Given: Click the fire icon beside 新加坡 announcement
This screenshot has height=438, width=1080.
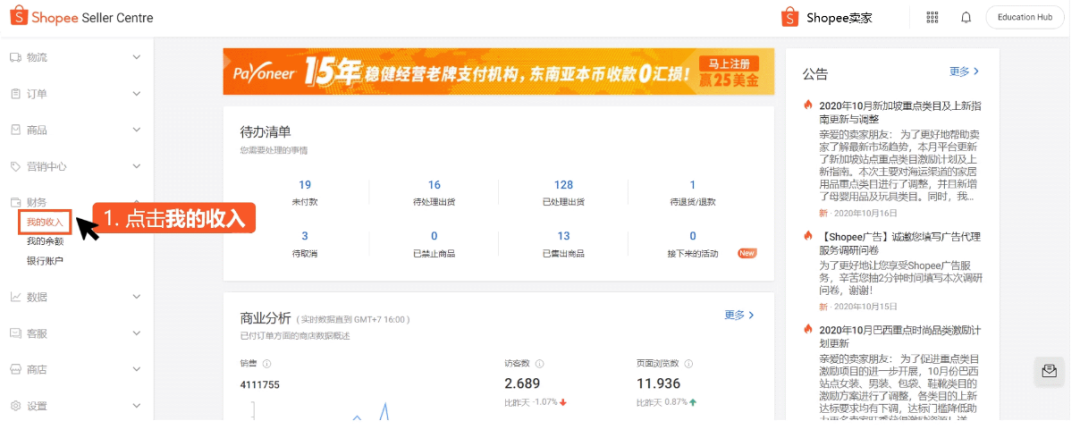Looking at the screenshot, I should (808, 105).
